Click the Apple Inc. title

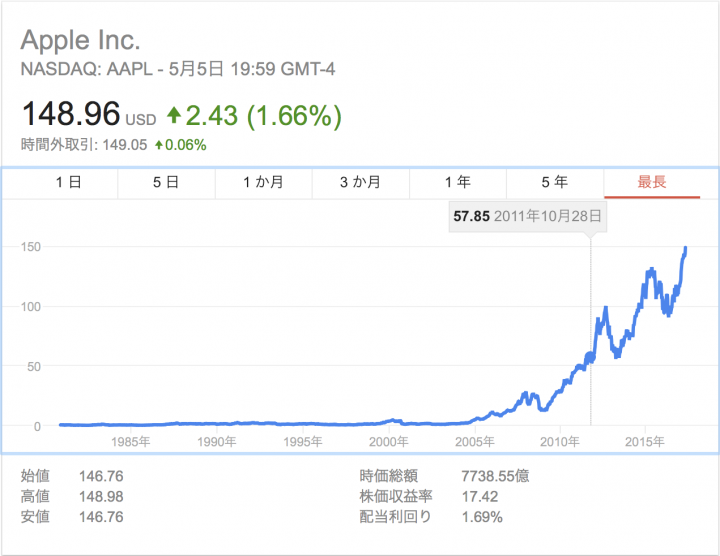point(80,40)
